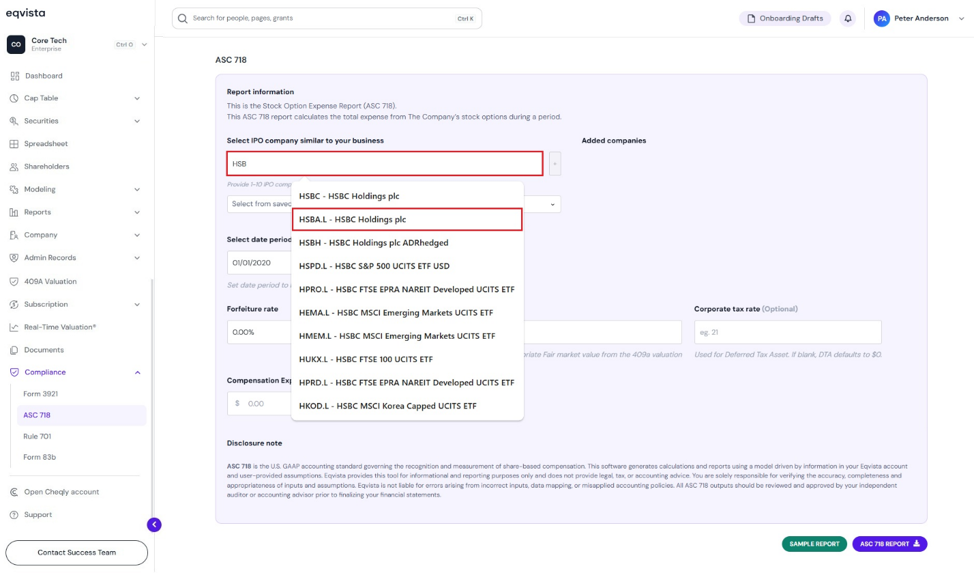Choose HSBA.L - HSBC Holdings plc suggestion

click(x=407, y=219)
